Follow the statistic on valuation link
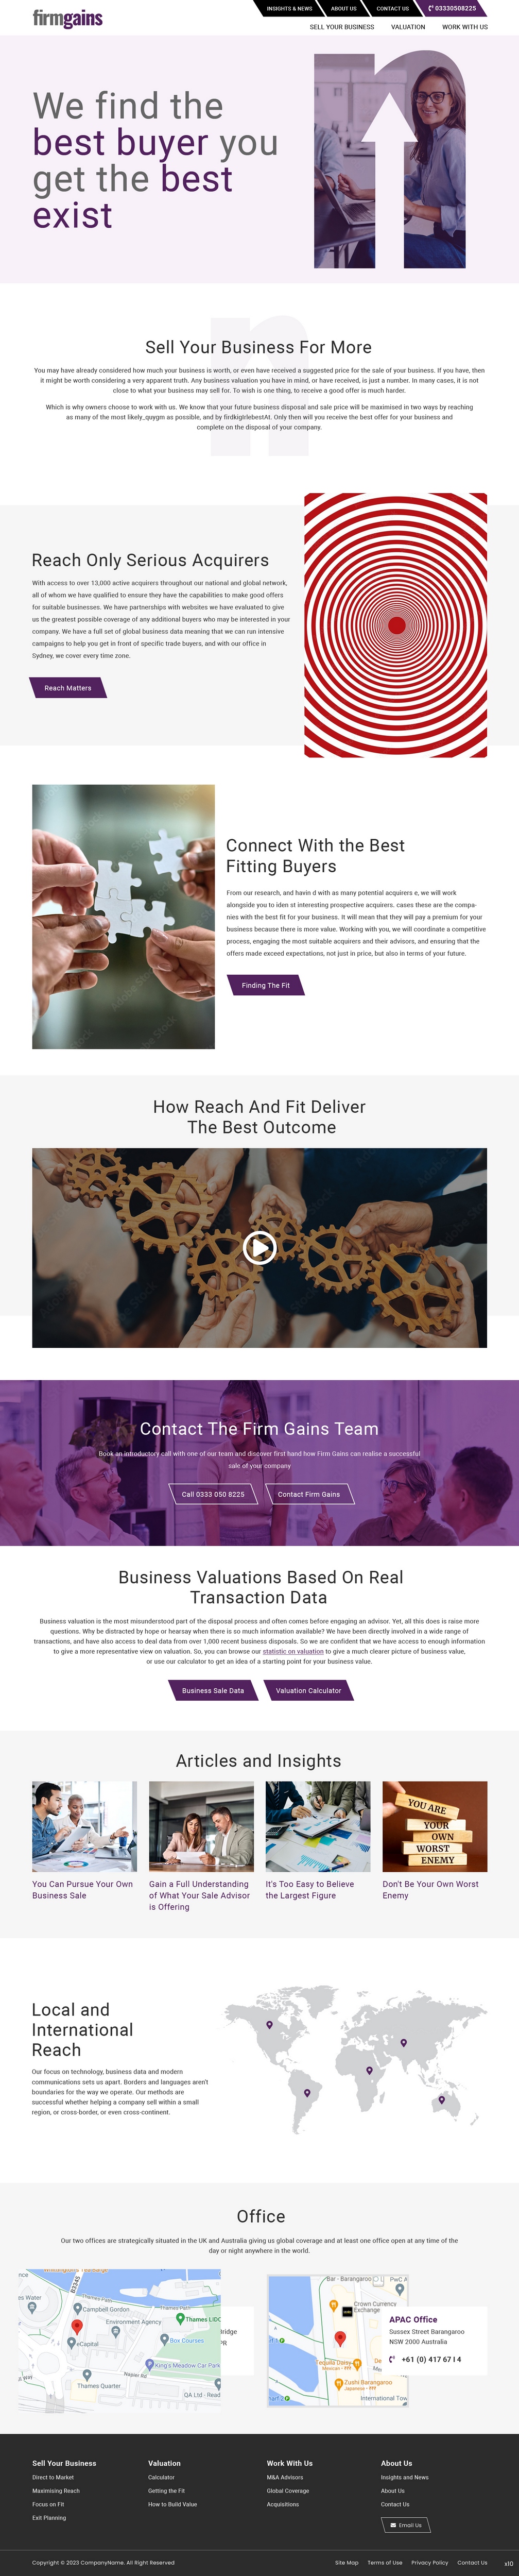 (x=293, y=1652)
